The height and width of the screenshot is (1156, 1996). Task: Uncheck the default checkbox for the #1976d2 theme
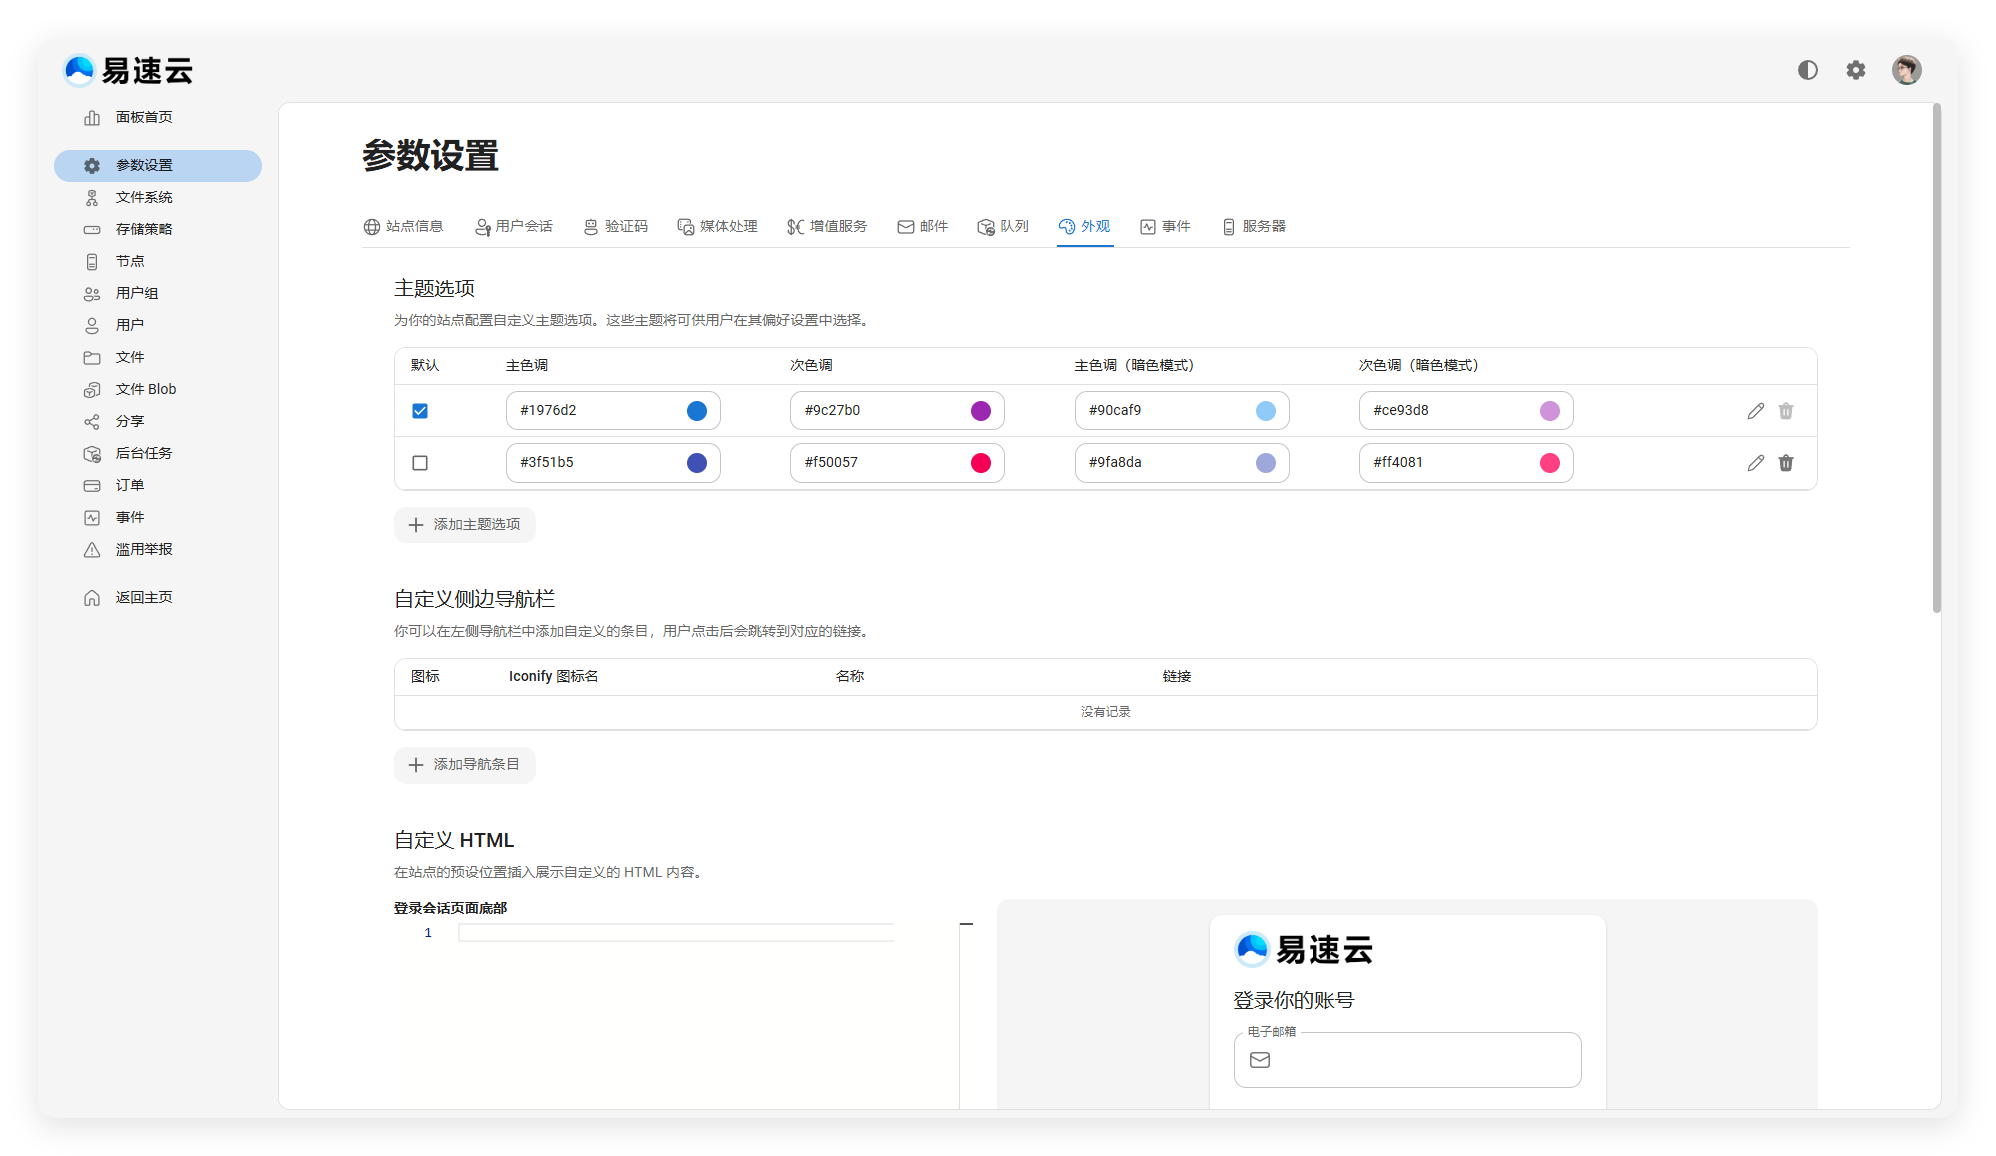point(420,411)
